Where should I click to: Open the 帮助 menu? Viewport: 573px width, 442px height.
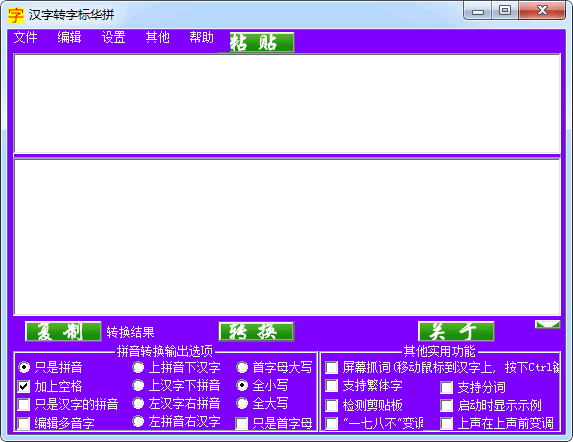[201, 37]
